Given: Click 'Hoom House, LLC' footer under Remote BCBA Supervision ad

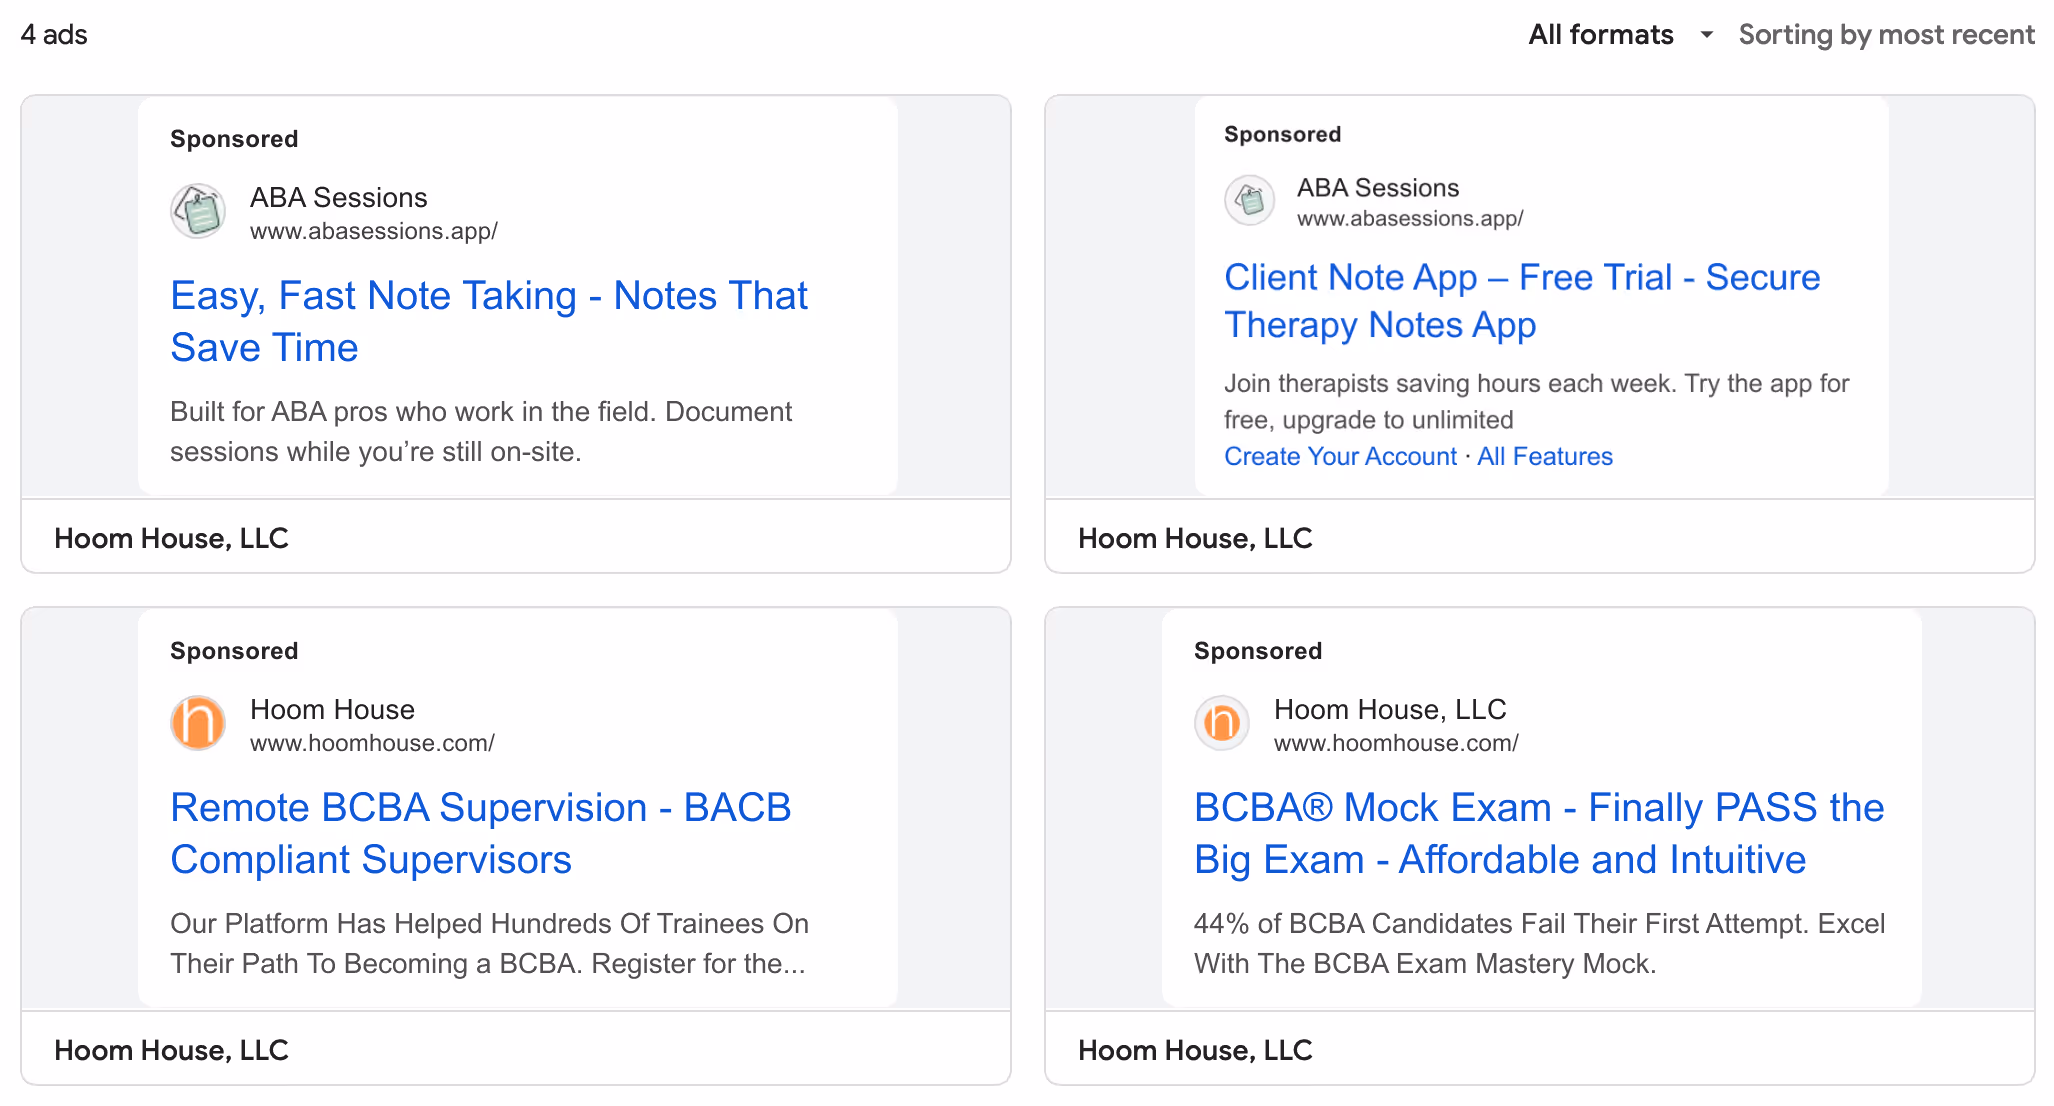Looking at the screenshot, I should pyautogui.click(x=171, y=1050).
